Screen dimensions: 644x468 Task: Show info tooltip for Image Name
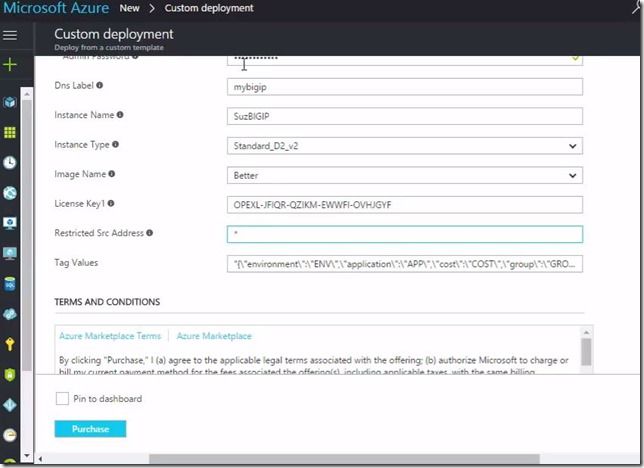point(112,174)
